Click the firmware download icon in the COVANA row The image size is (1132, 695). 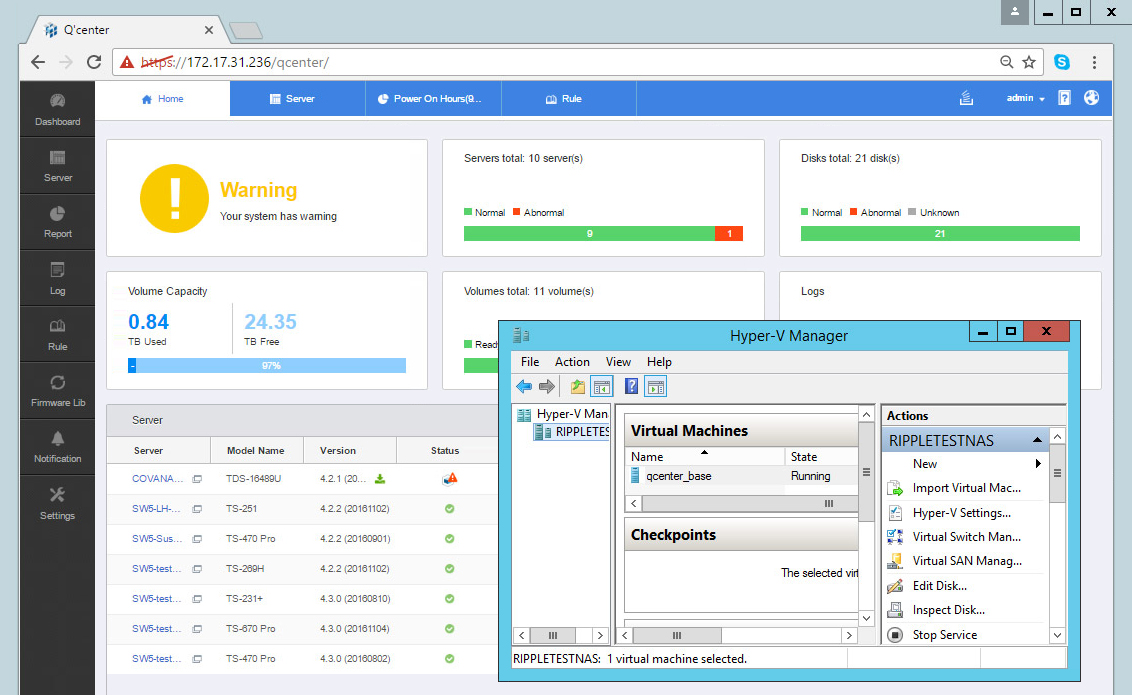380,478
